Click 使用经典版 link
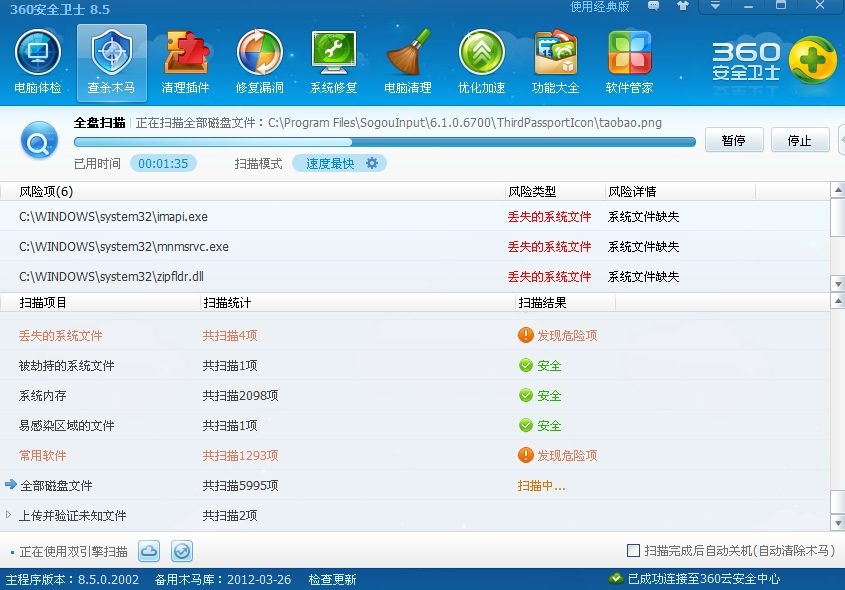 (599, 7)
